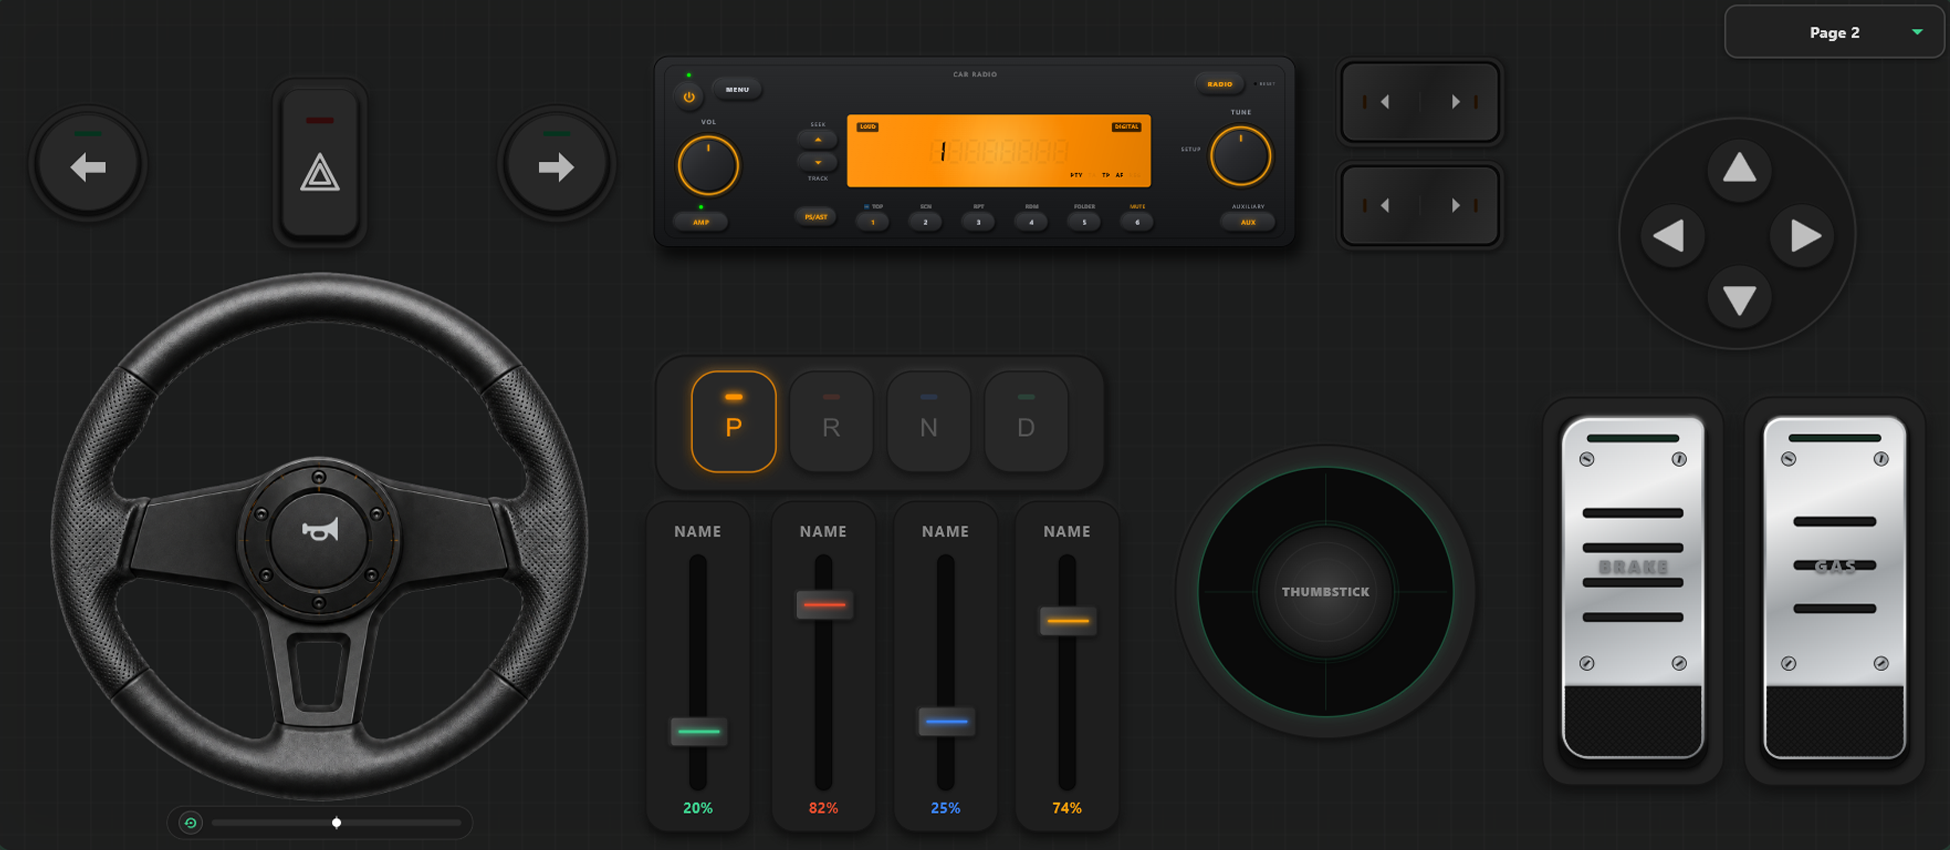This screenshot has height=850, width=1950.
Task: Click the SETUP label beside tune knob
Action: click(1191, 149)
